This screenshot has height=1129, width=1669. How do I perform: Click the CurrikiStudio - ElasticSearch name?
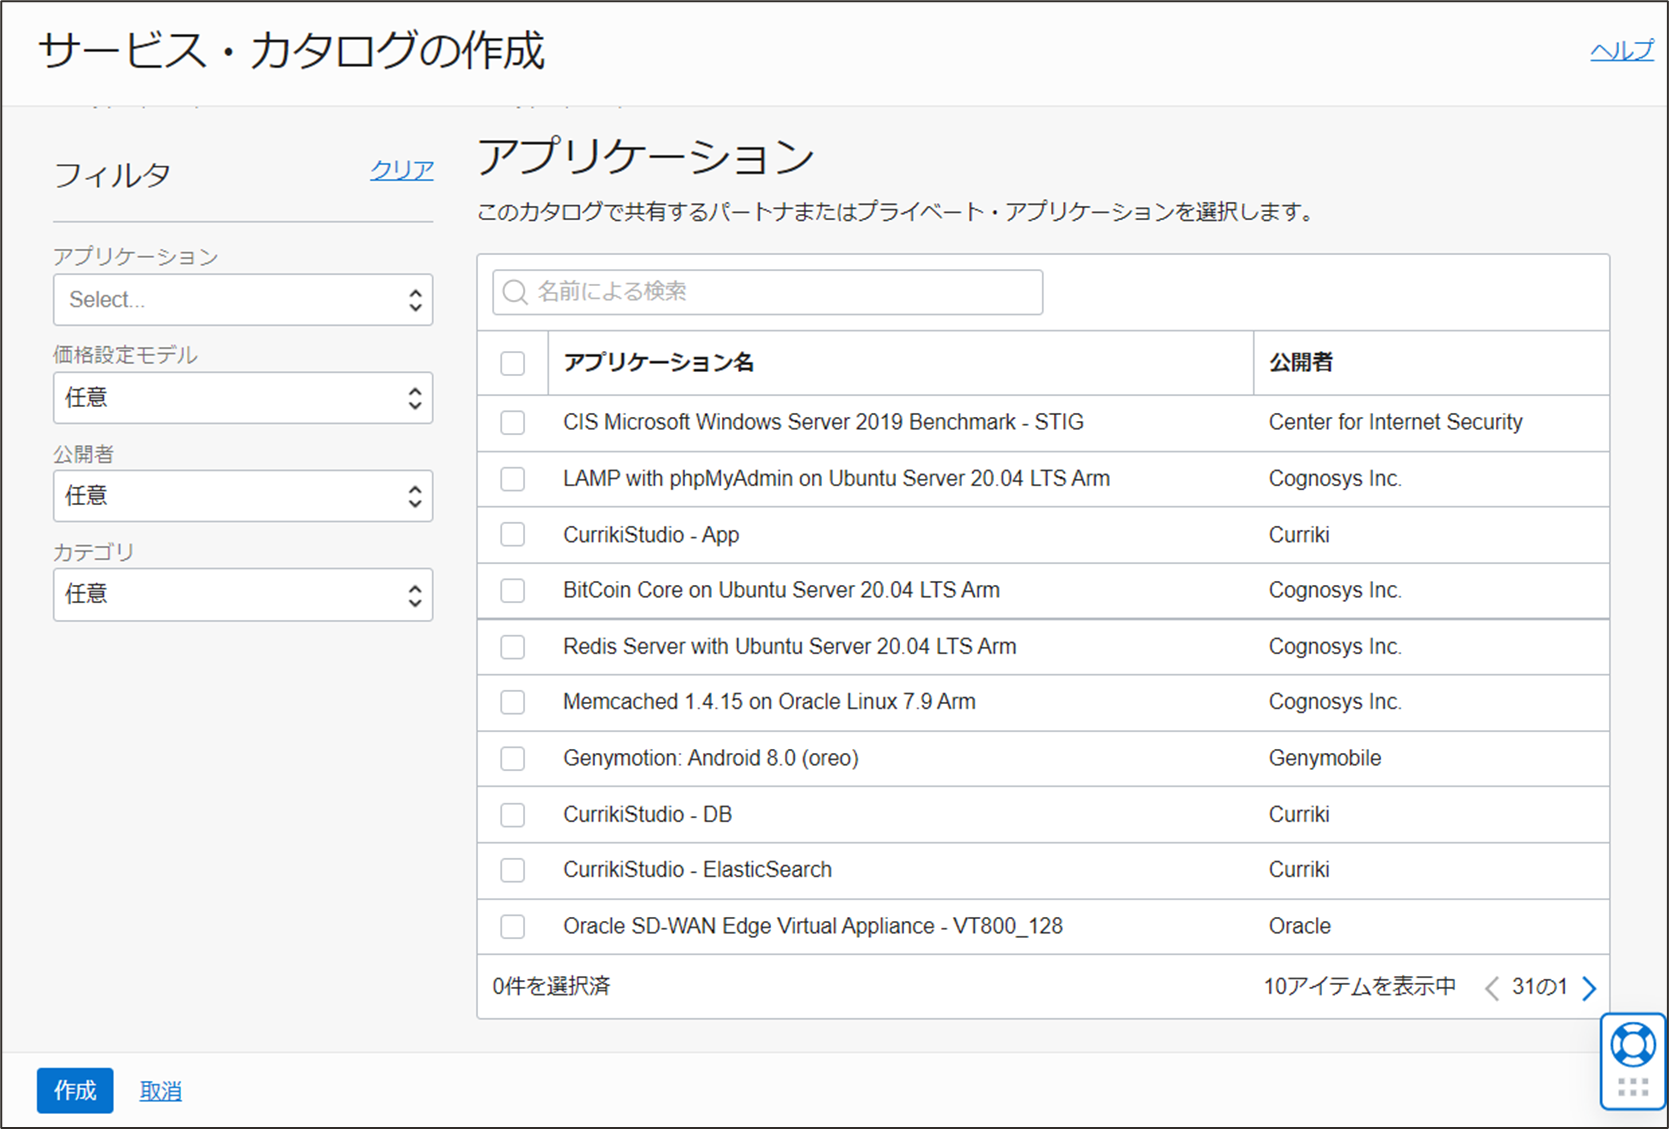[x=697, y=870]
